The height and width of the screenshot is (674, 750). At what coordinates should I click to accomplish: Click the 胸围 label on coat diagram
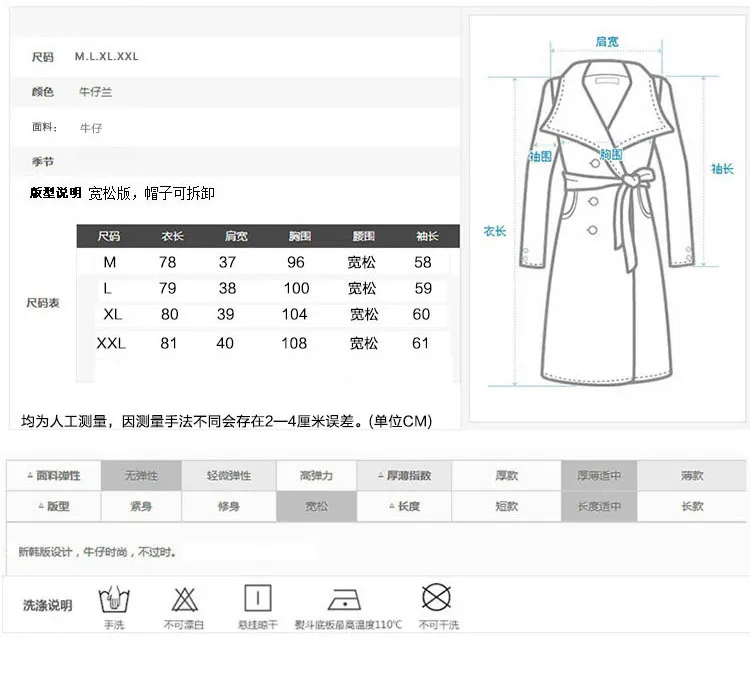pos(611,155)
